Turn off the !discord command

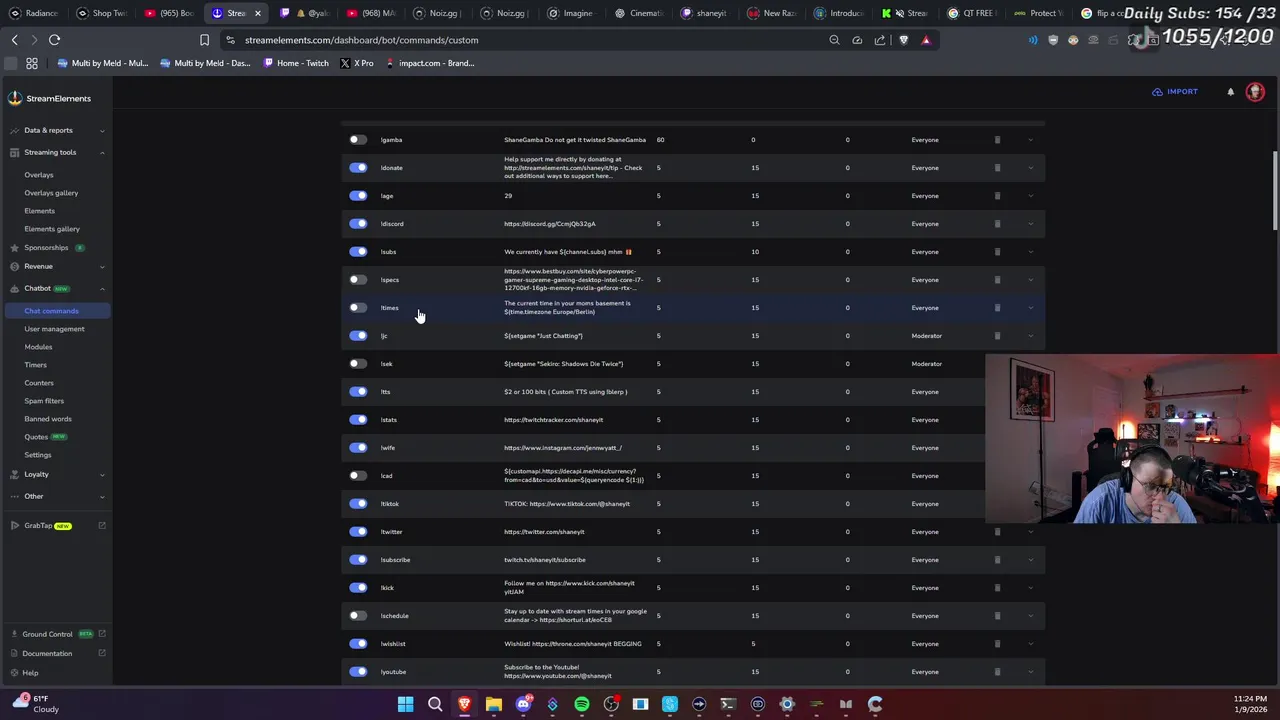(358, 224)
